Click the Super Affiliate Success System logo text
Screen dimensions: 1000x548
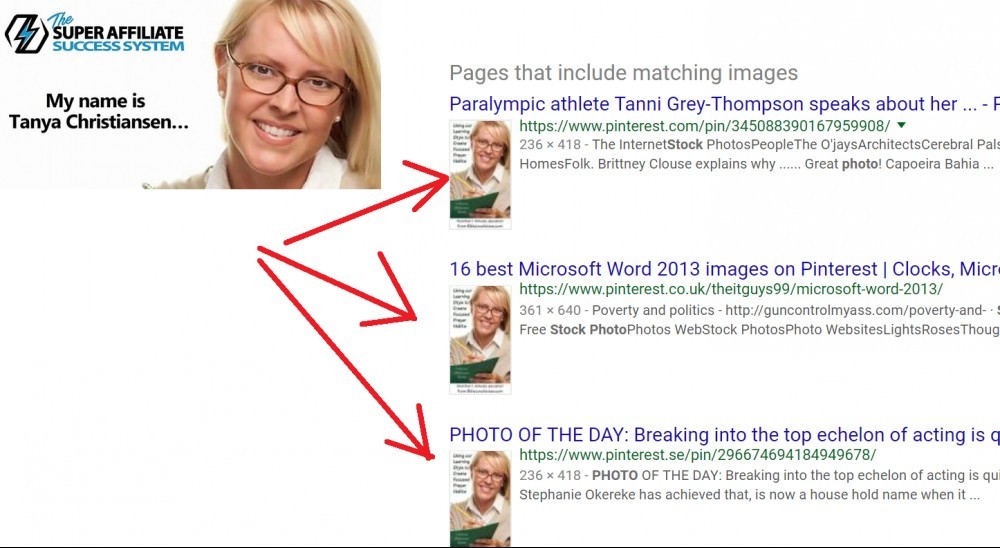tap(118, 33)
